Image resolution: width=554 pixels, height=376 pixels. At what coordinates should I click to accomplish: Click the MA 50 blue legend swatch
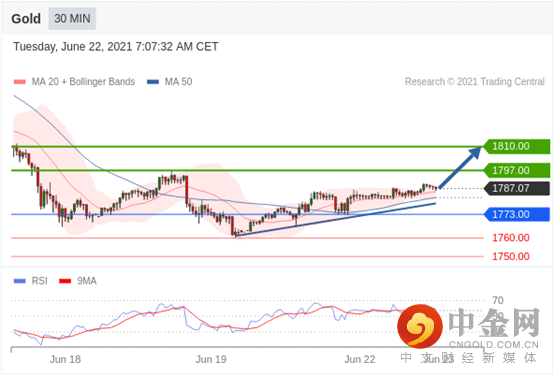tap(153, 82)
